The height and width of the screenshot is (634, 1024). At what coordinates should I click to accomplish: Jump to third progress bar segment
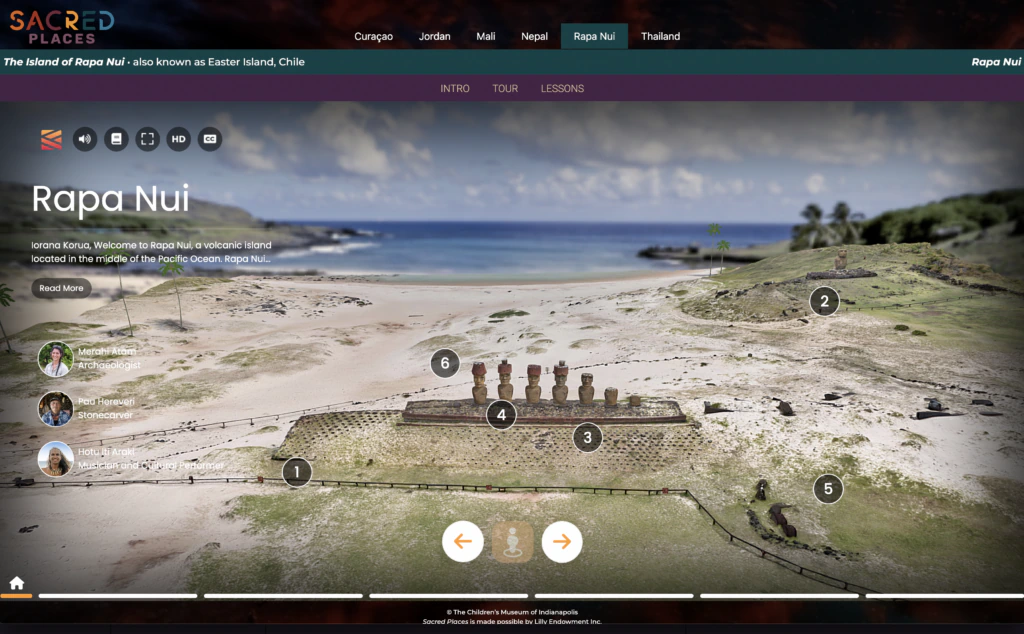pyautogui.click(x=449, y=595)
